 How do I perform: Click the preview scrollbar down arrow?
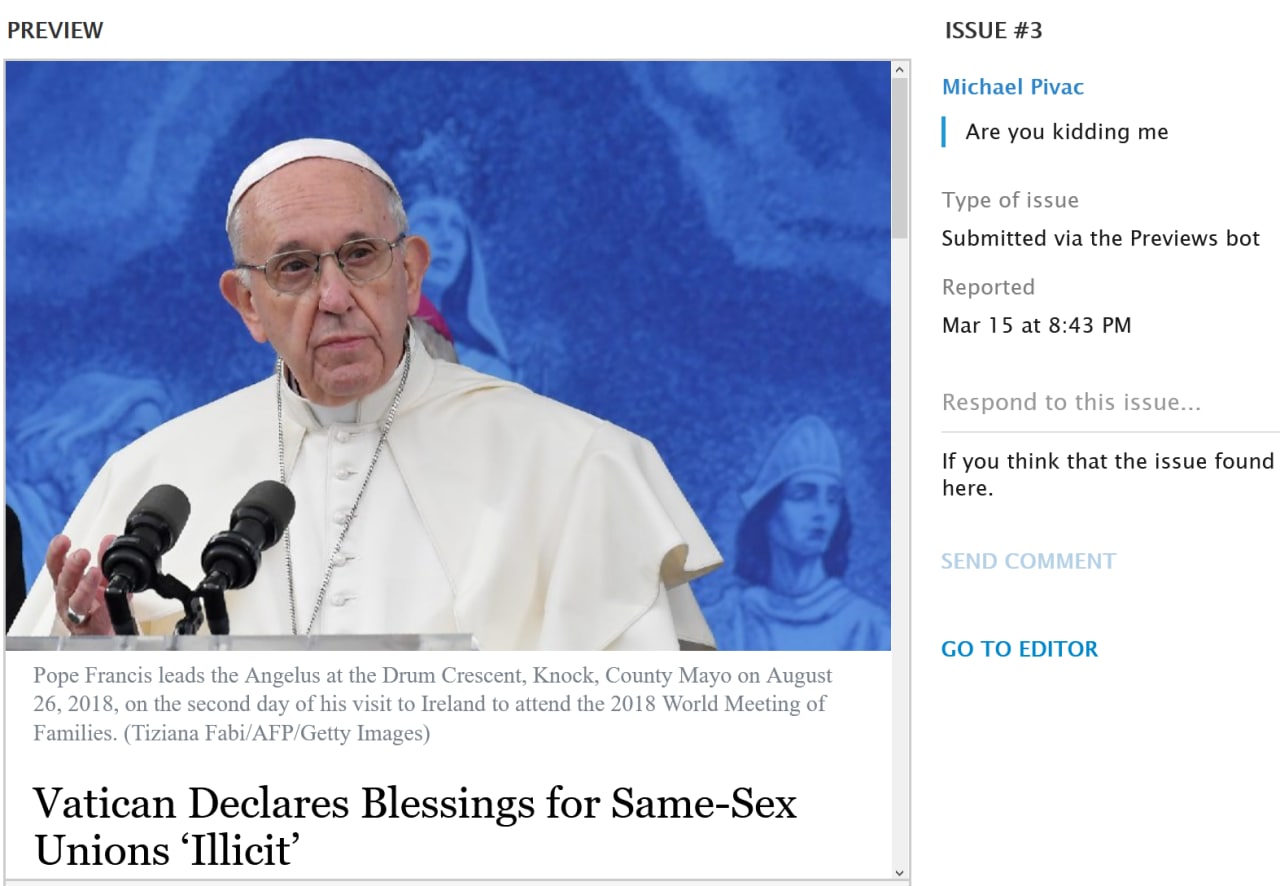click(900, 872)
